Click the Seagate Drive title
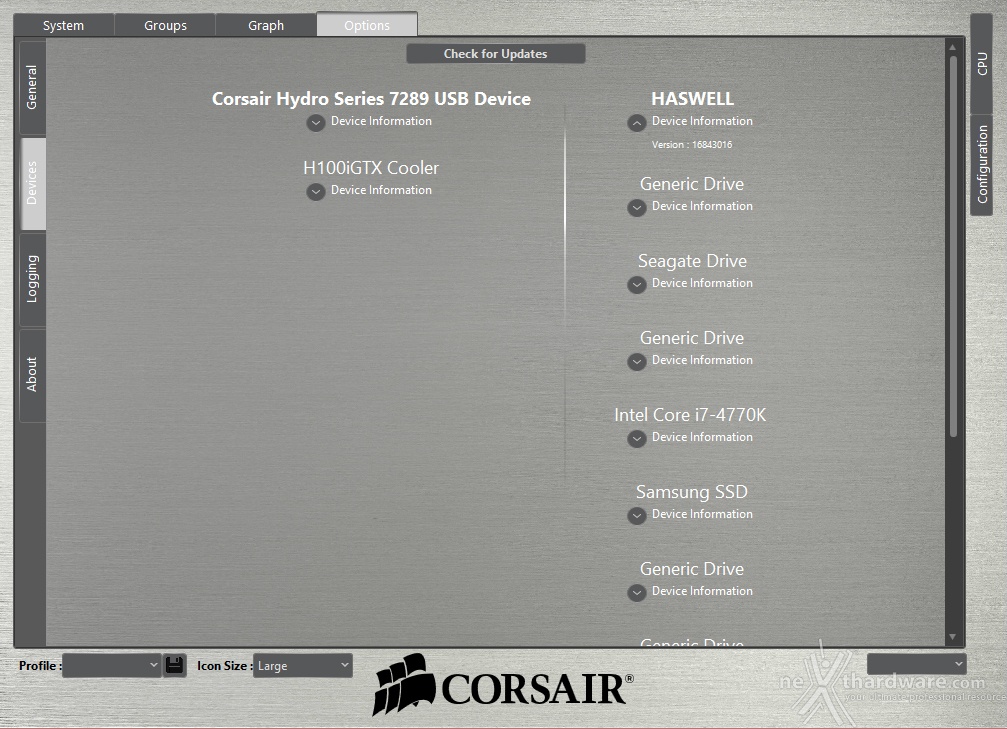 (x=692, y=261)
